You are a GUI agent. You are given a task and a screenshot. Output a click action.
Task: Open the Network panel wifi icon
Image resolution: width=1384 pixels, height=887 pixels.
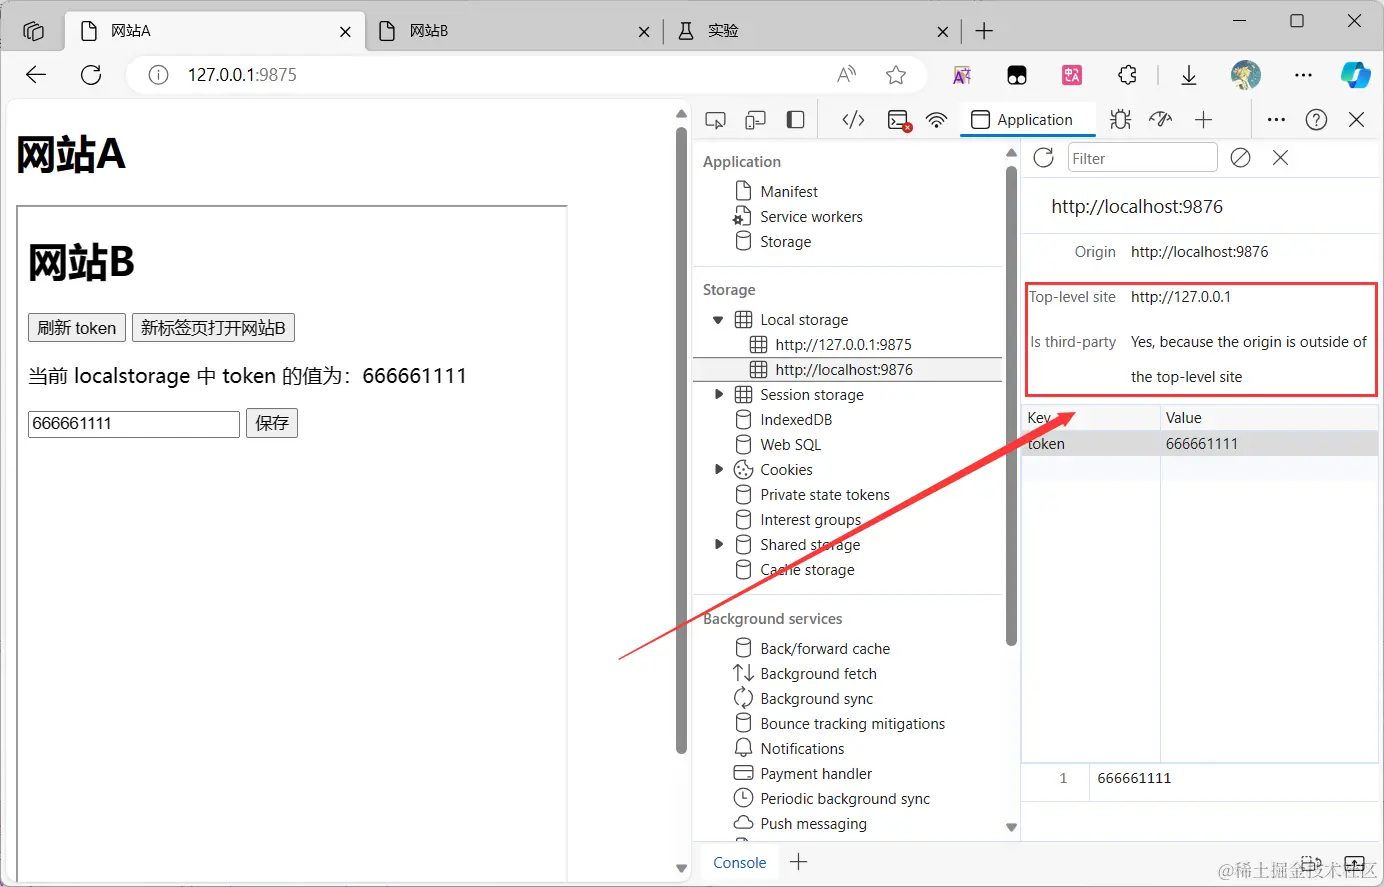(x=936, y=120)
